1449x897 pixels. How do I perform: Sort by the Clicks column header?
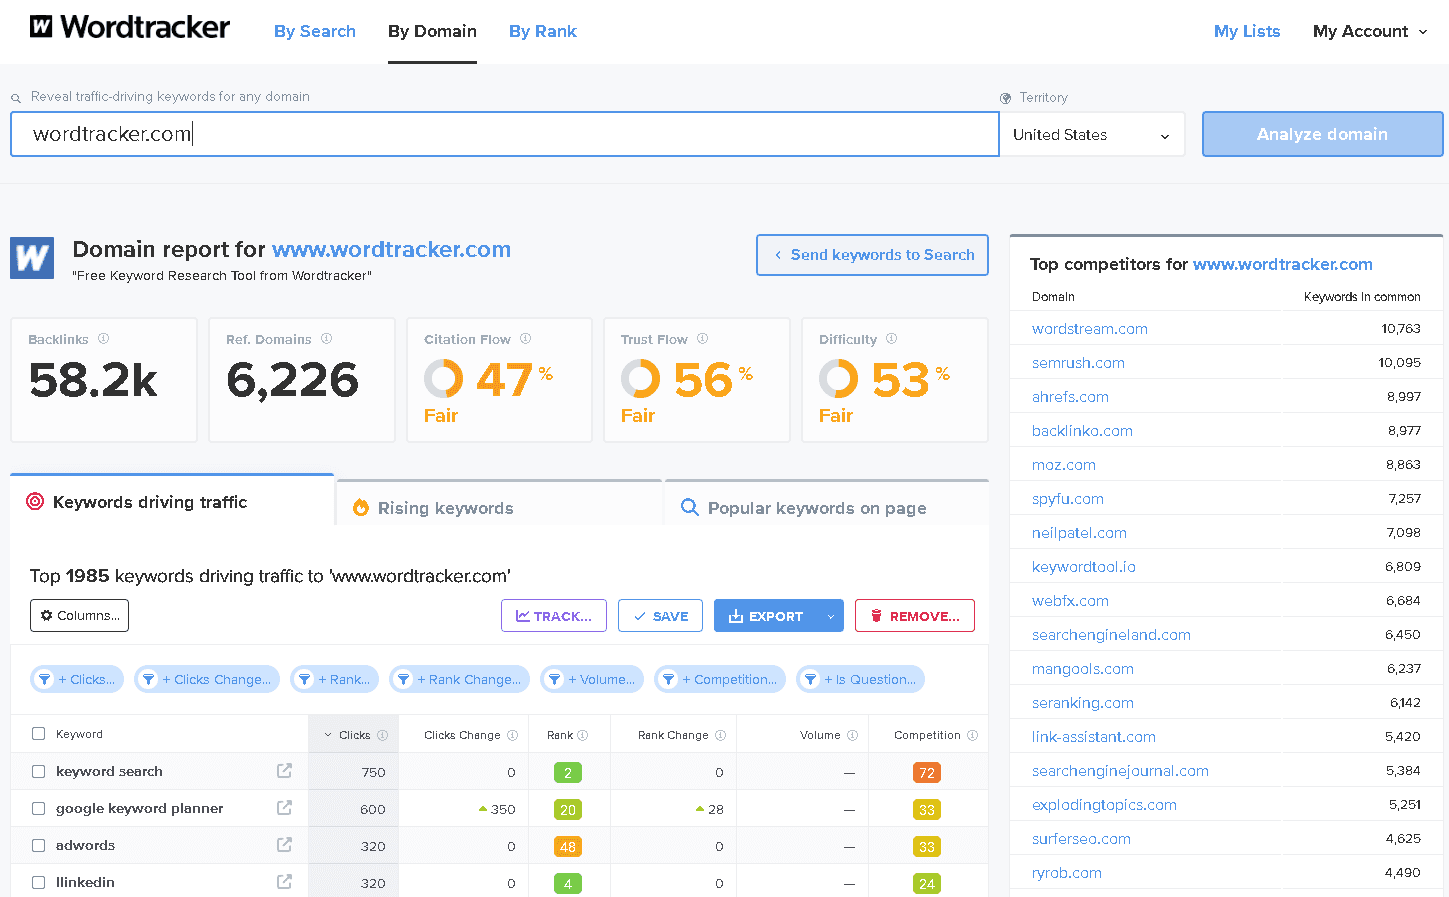[x=354, y=735]
